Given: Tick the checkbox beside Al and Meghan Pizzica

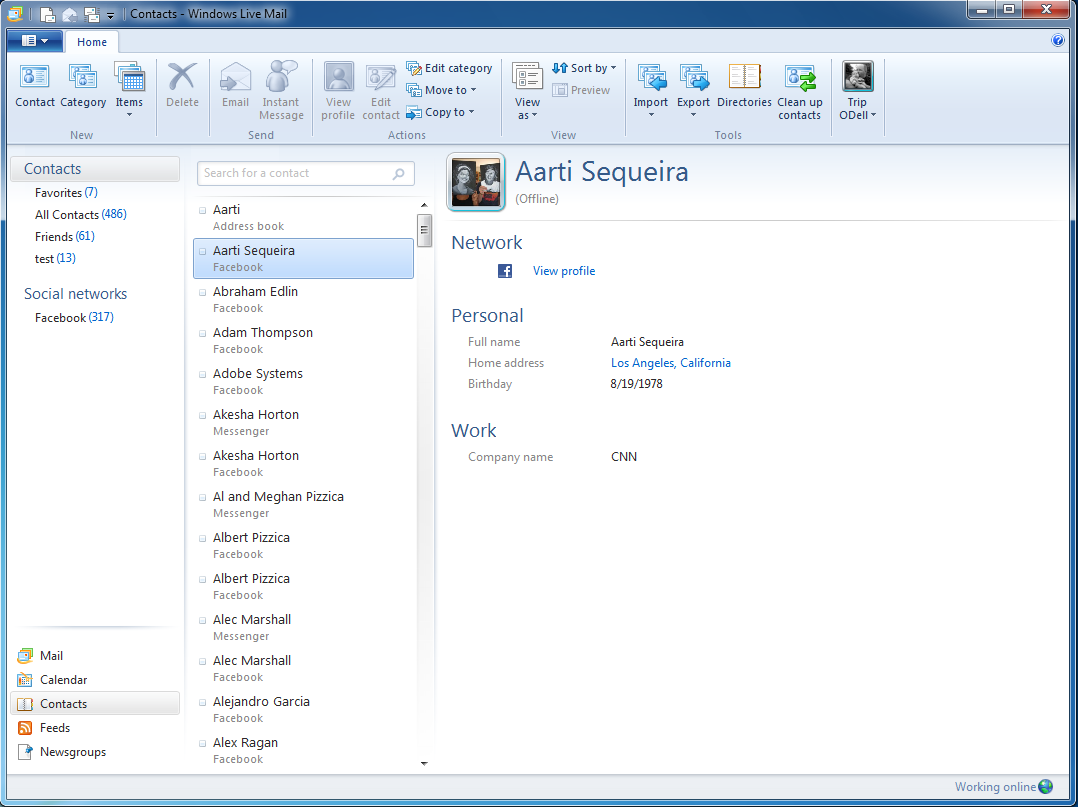Looking at the screenshot, I should pyautogui.click(x=203, y=497).
